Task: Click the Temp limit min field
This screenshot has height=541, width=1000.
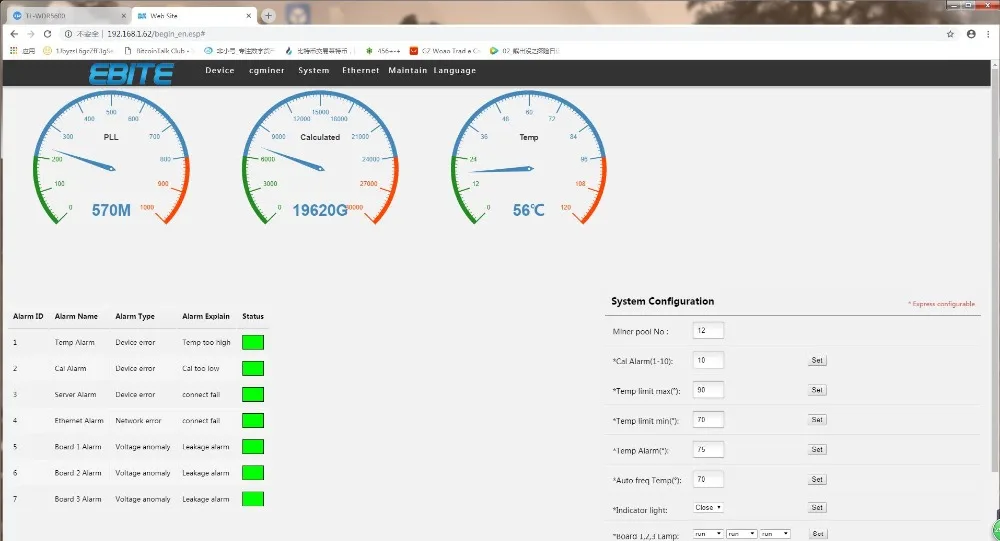Action: pyautogui.click(x=708, y=420)
